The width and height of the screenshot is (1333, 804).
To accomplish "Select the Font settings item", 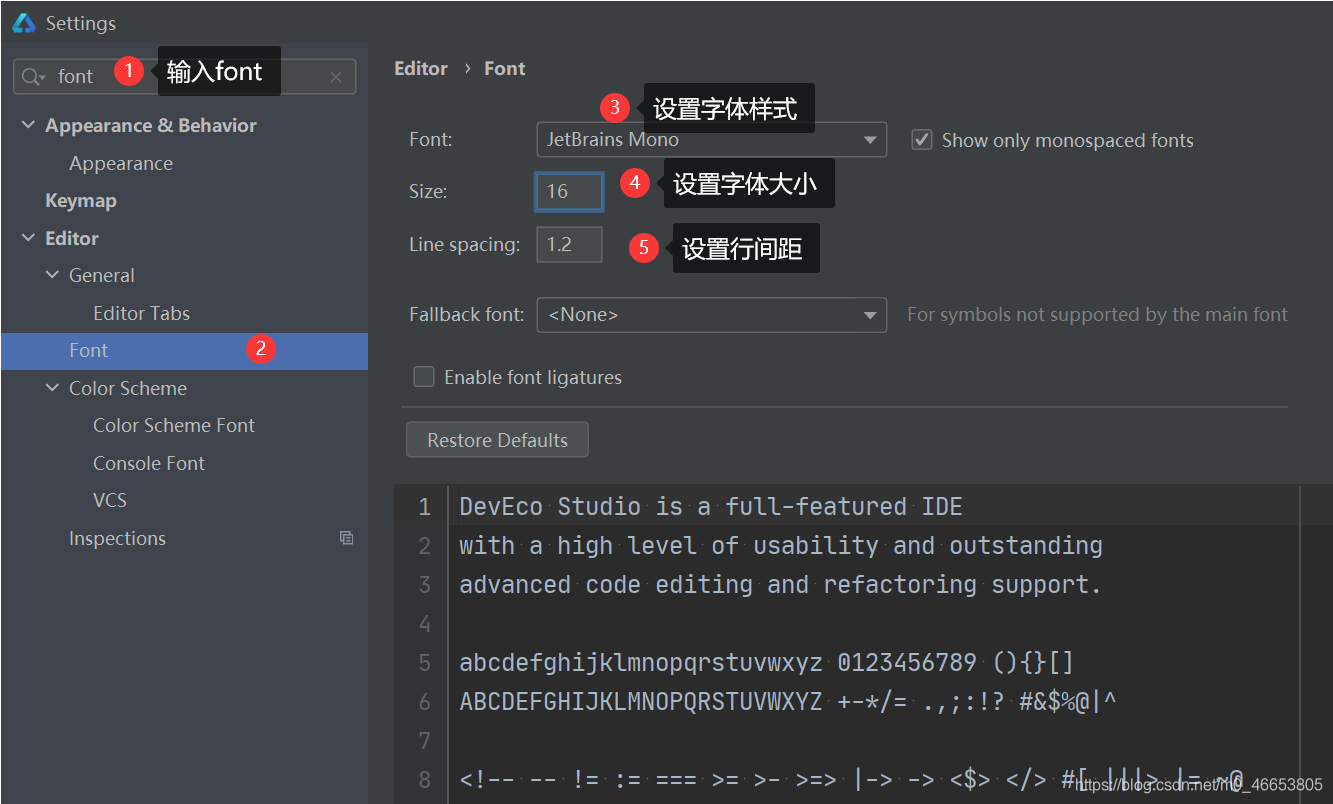I will 184,351.
